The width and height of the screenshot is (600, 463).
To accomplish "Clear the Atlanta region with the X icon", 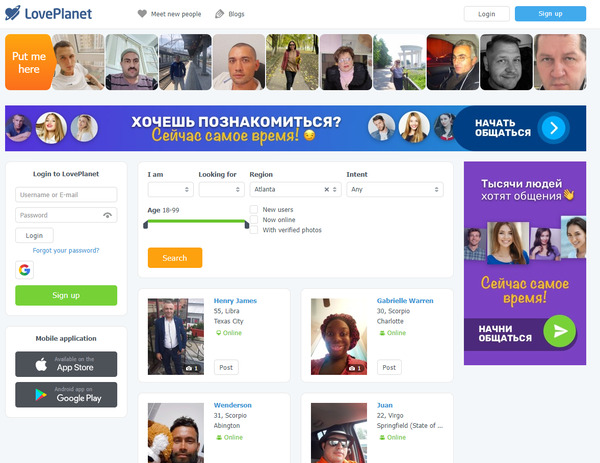I will coord(326,189).
